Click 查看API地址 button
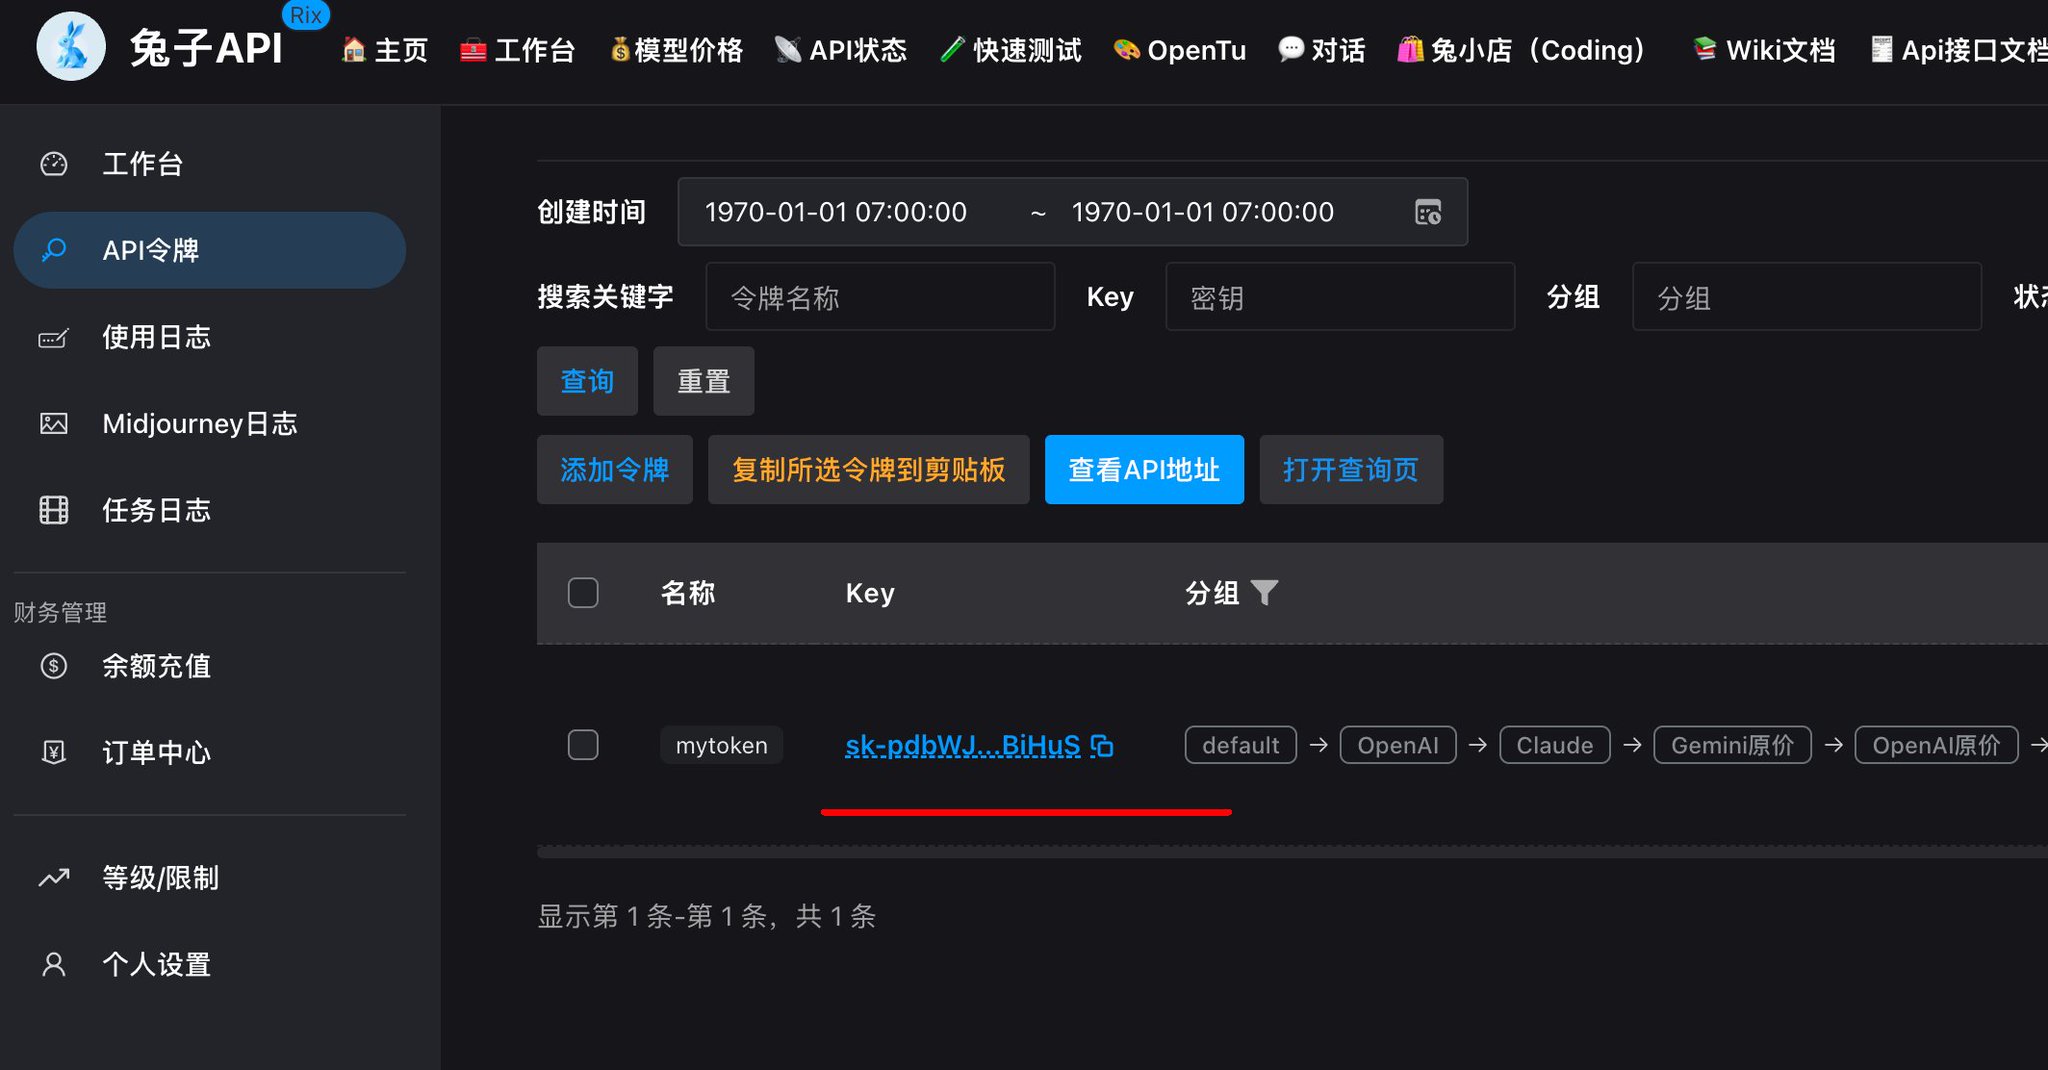 (x=1144, y=469)
